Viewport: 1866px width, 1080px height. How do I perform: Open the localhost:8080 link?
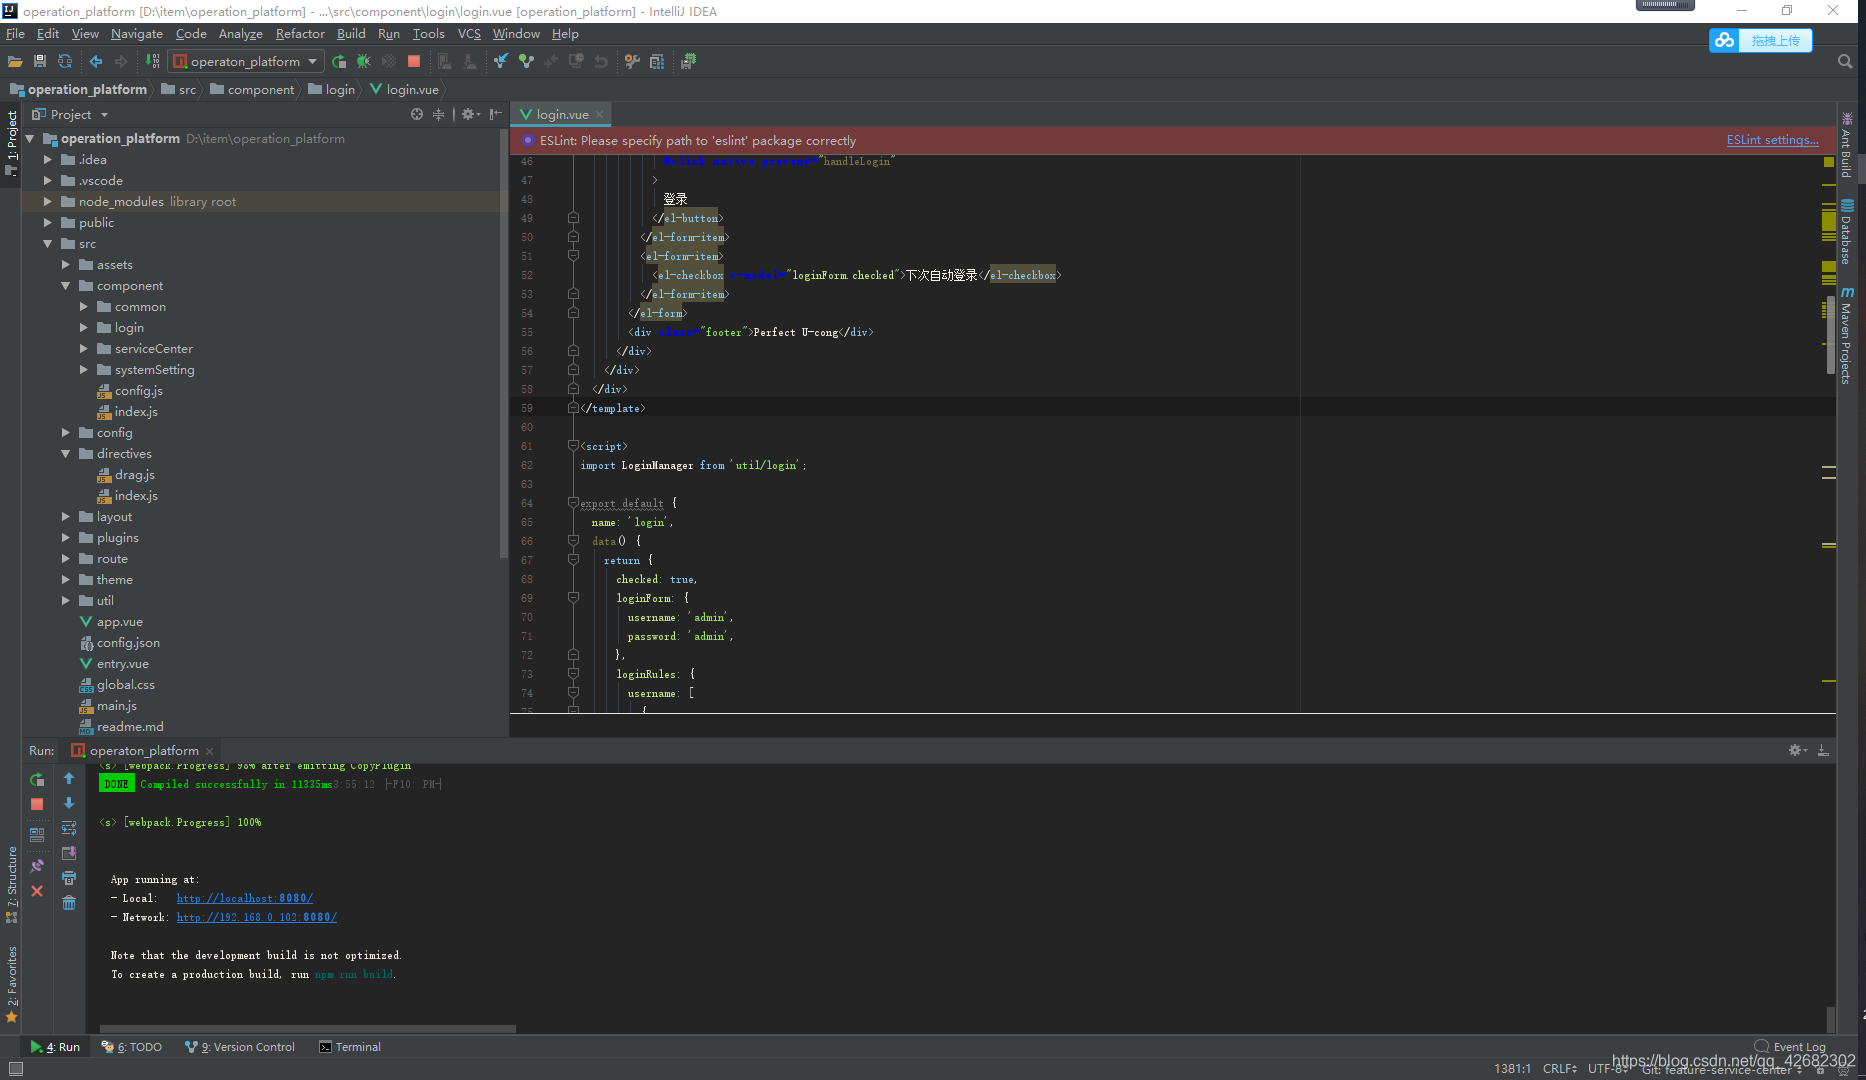(245, 898)
